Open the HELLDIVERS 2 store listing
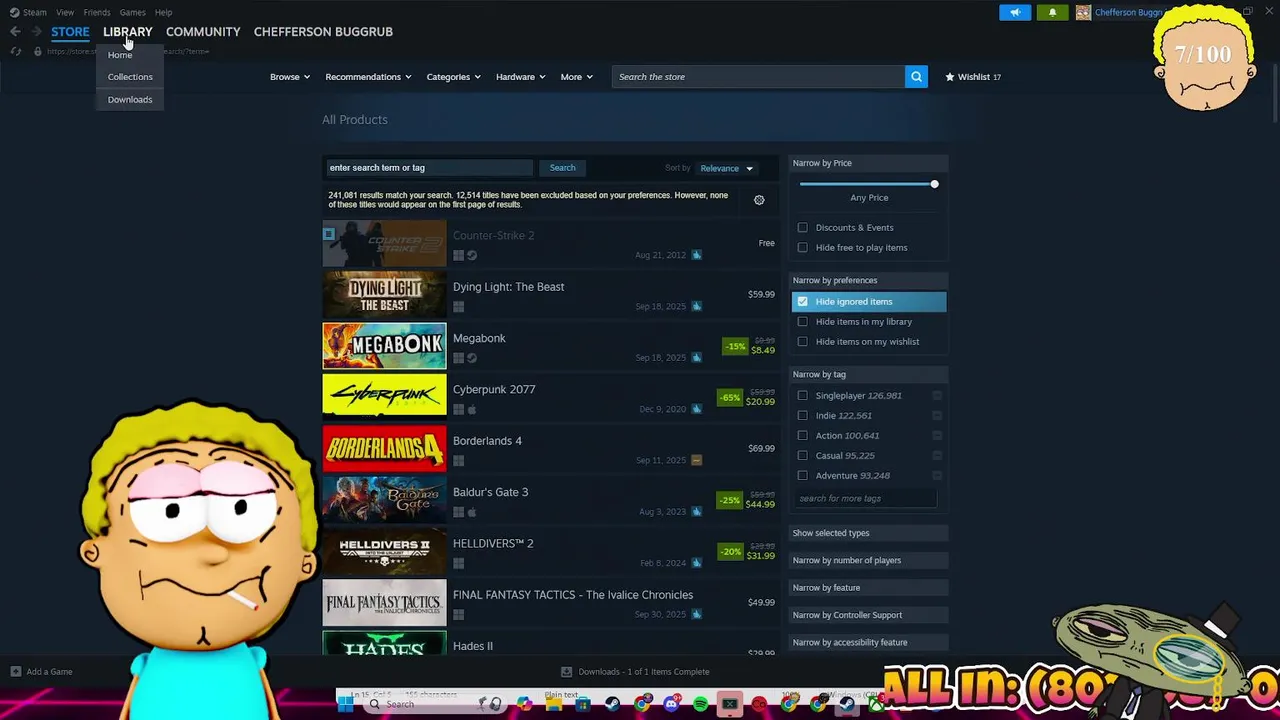 click(550, 551)
